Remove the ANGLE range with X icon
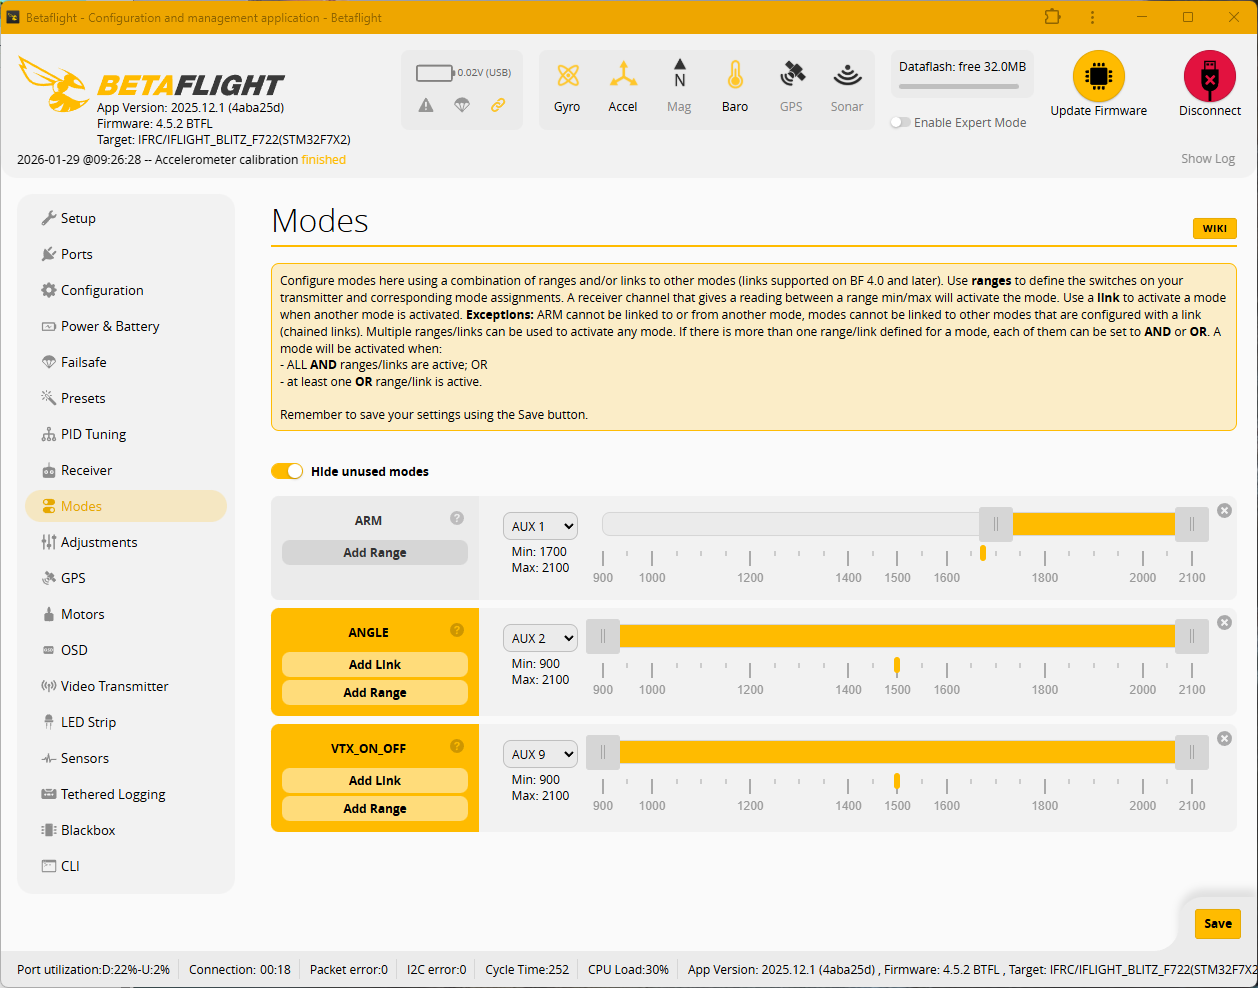Viewport: 1258px width, 988px height. click(x=1224, y=623)
